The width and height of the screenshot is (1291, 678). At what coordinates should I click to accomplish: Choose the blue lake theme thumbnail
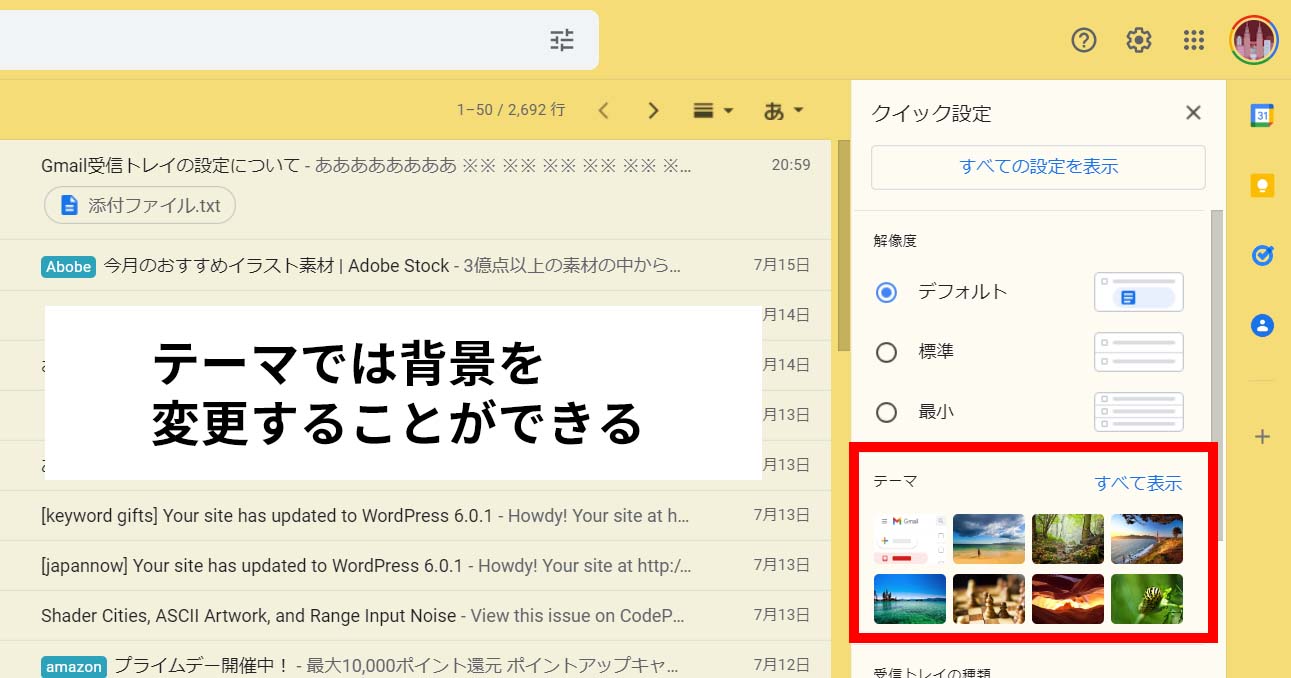pyautogui.click(x=910, y=599)
